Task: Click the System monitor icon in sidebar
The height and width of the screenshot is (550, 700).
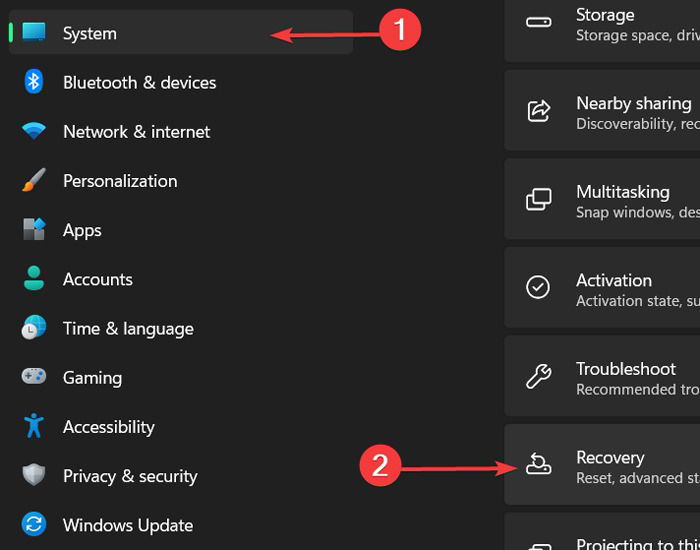Action: 34,32
